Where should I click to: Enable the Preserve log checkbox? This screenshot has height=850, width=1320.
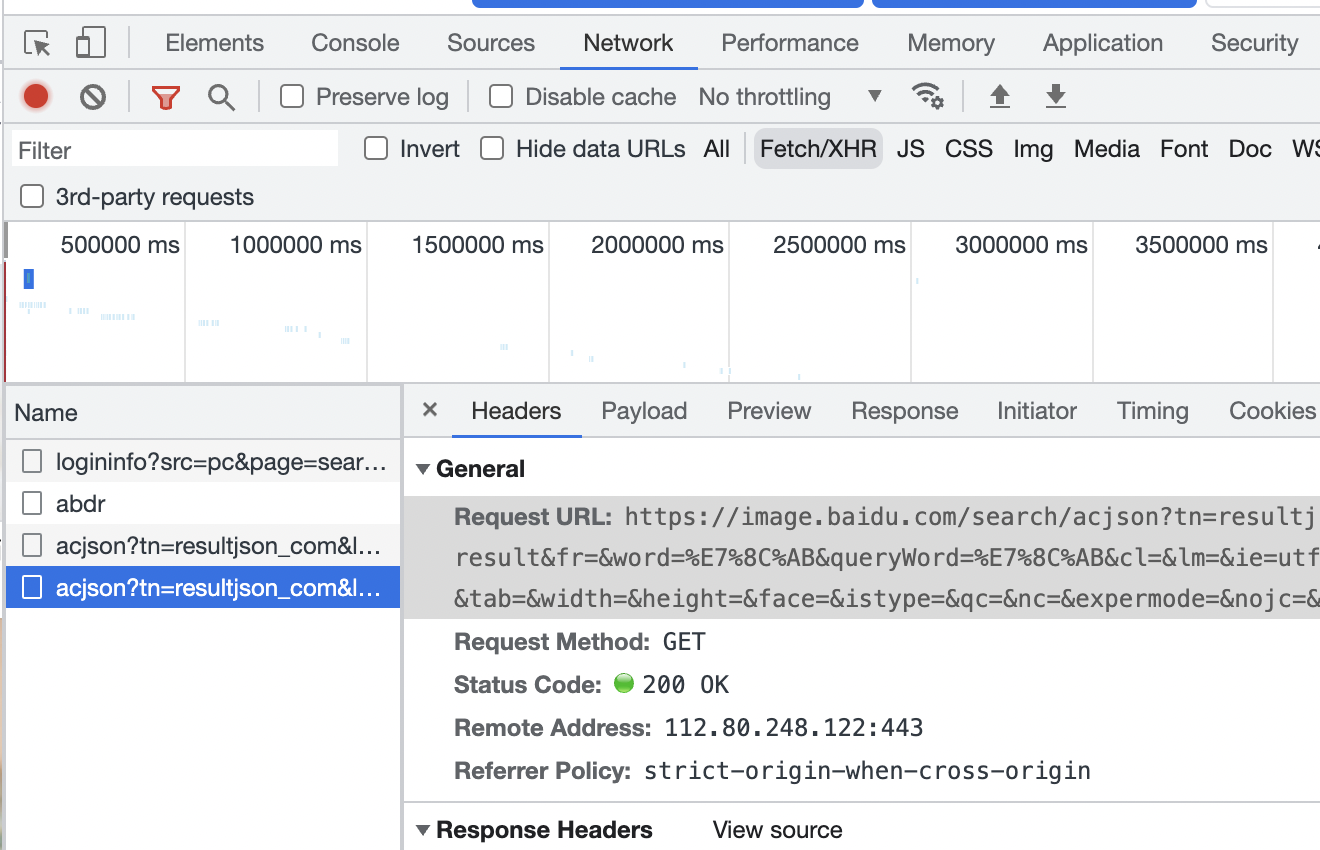[x=292, y=97]
